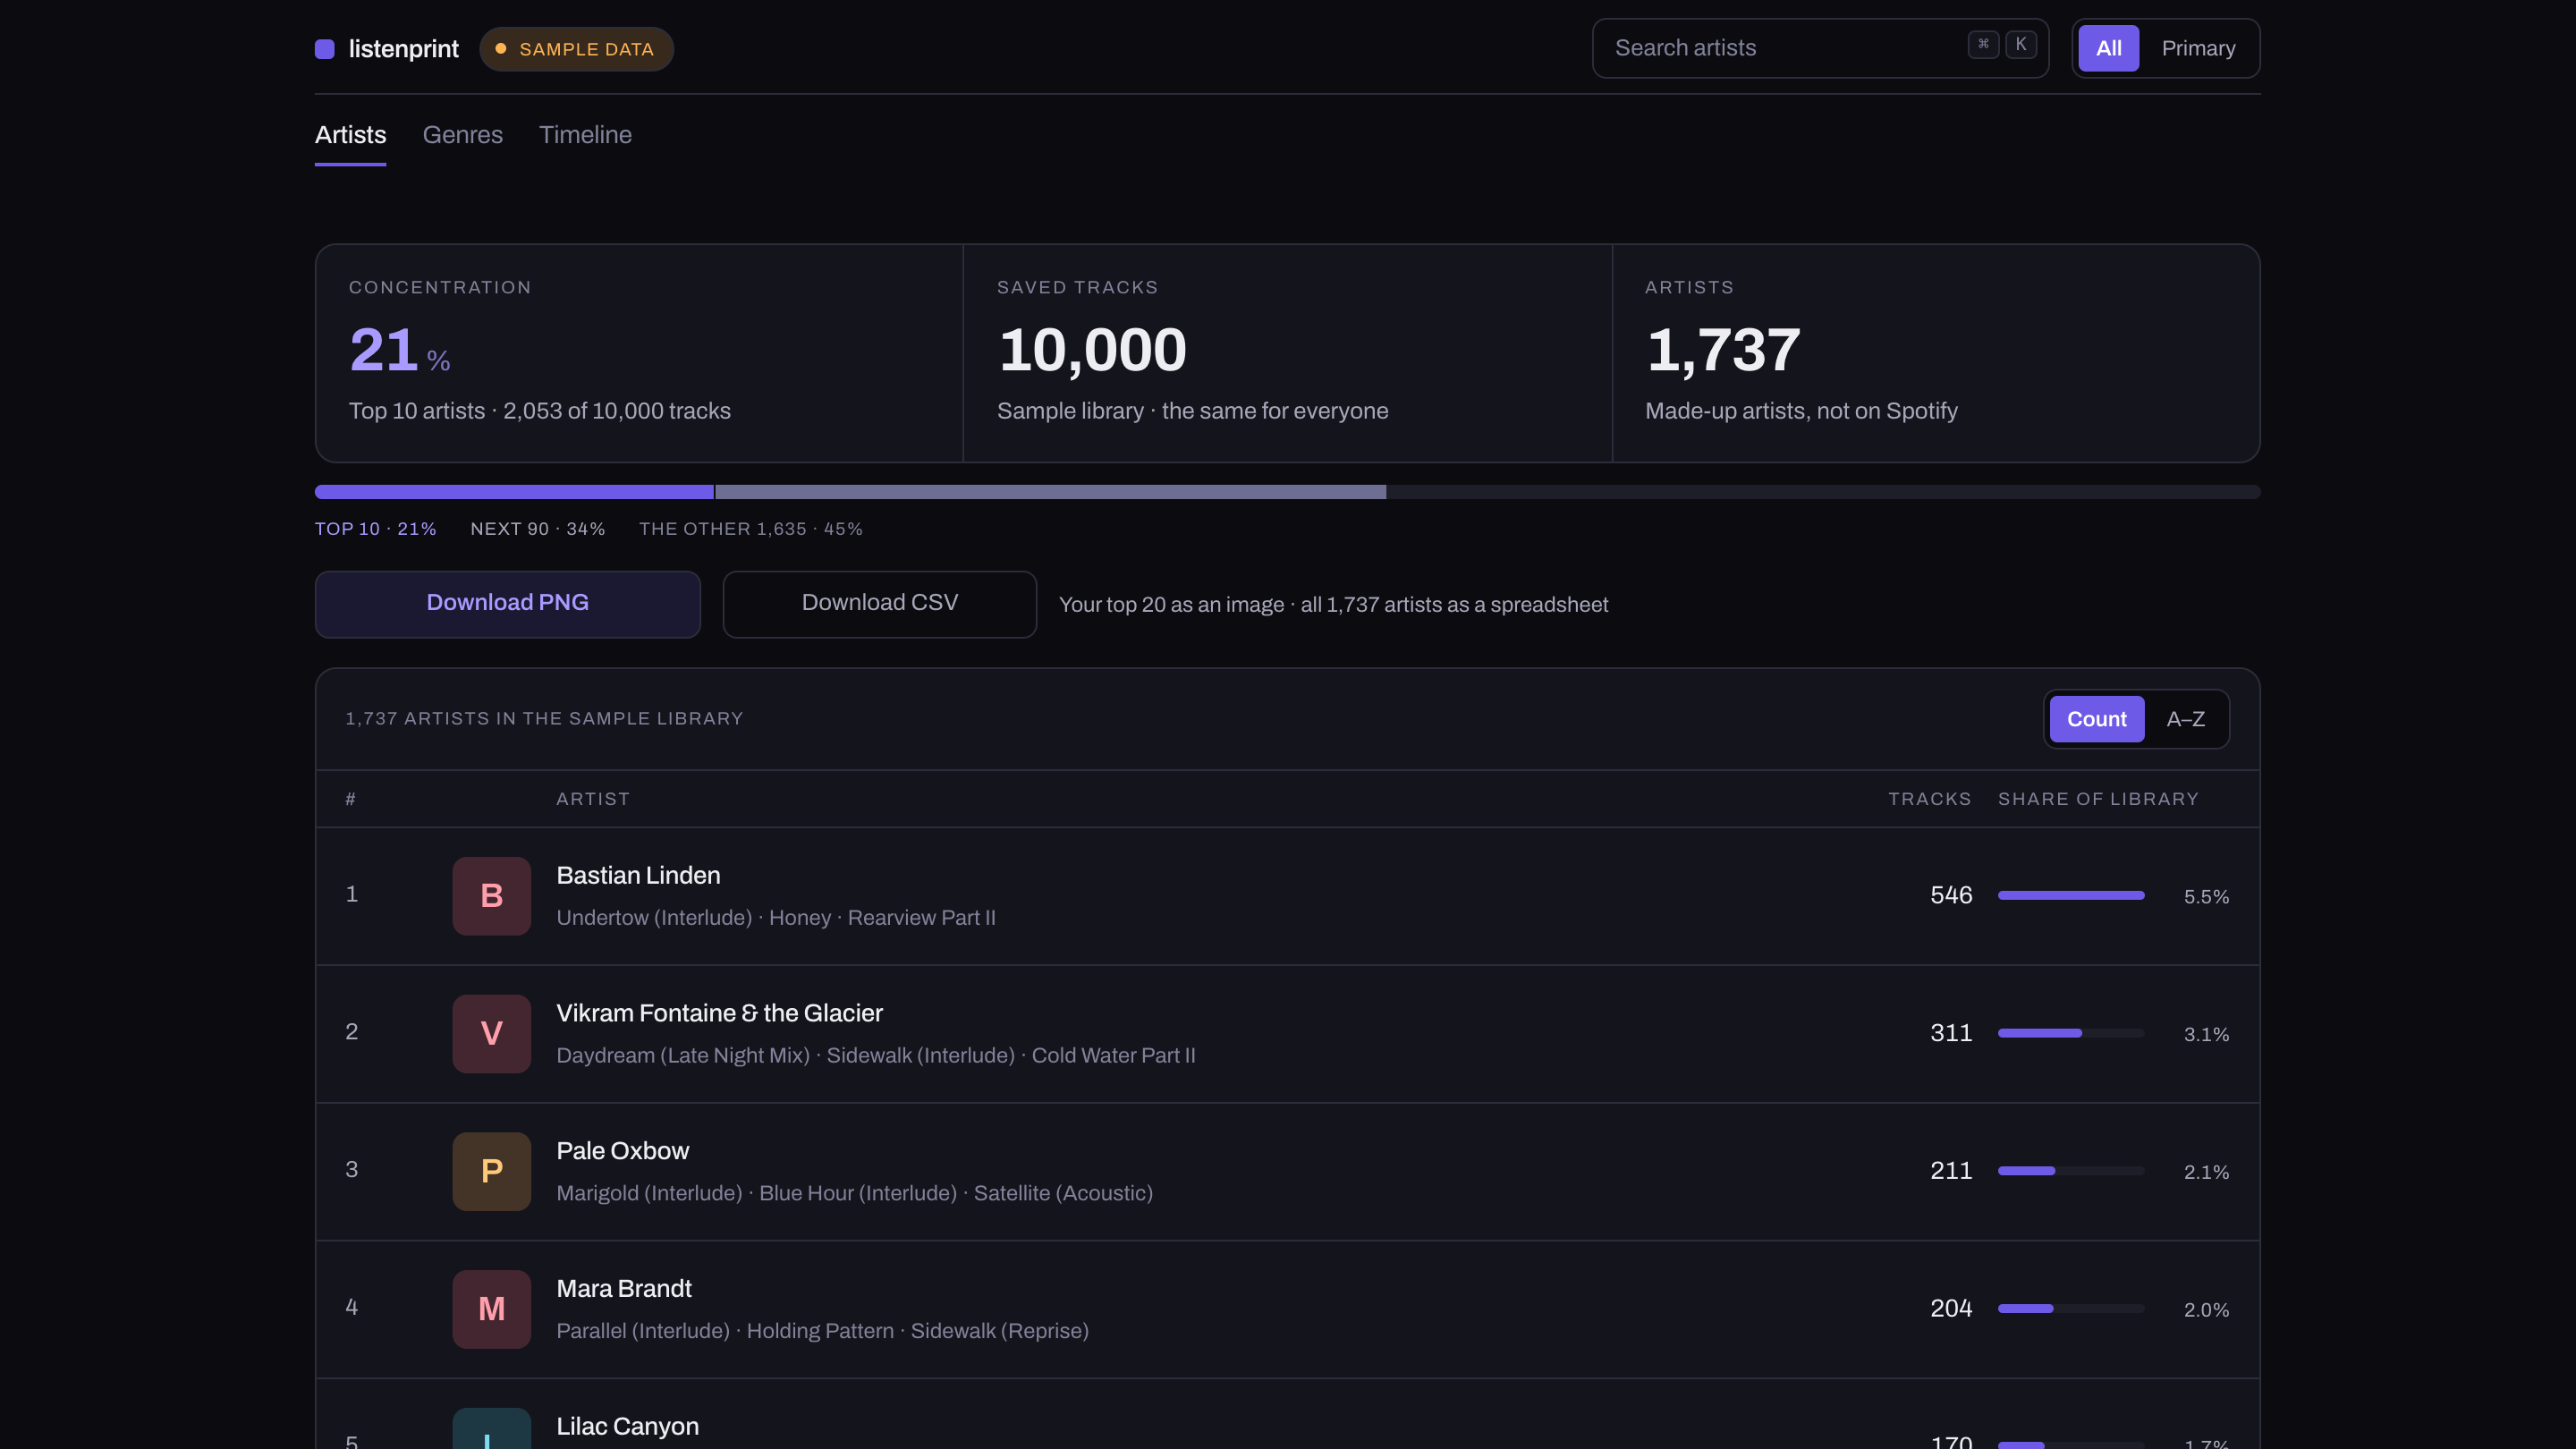This screenshot has height=1449, width=2576.
Task: Click the K shortcut key badge
Action: coord(2020,44)
